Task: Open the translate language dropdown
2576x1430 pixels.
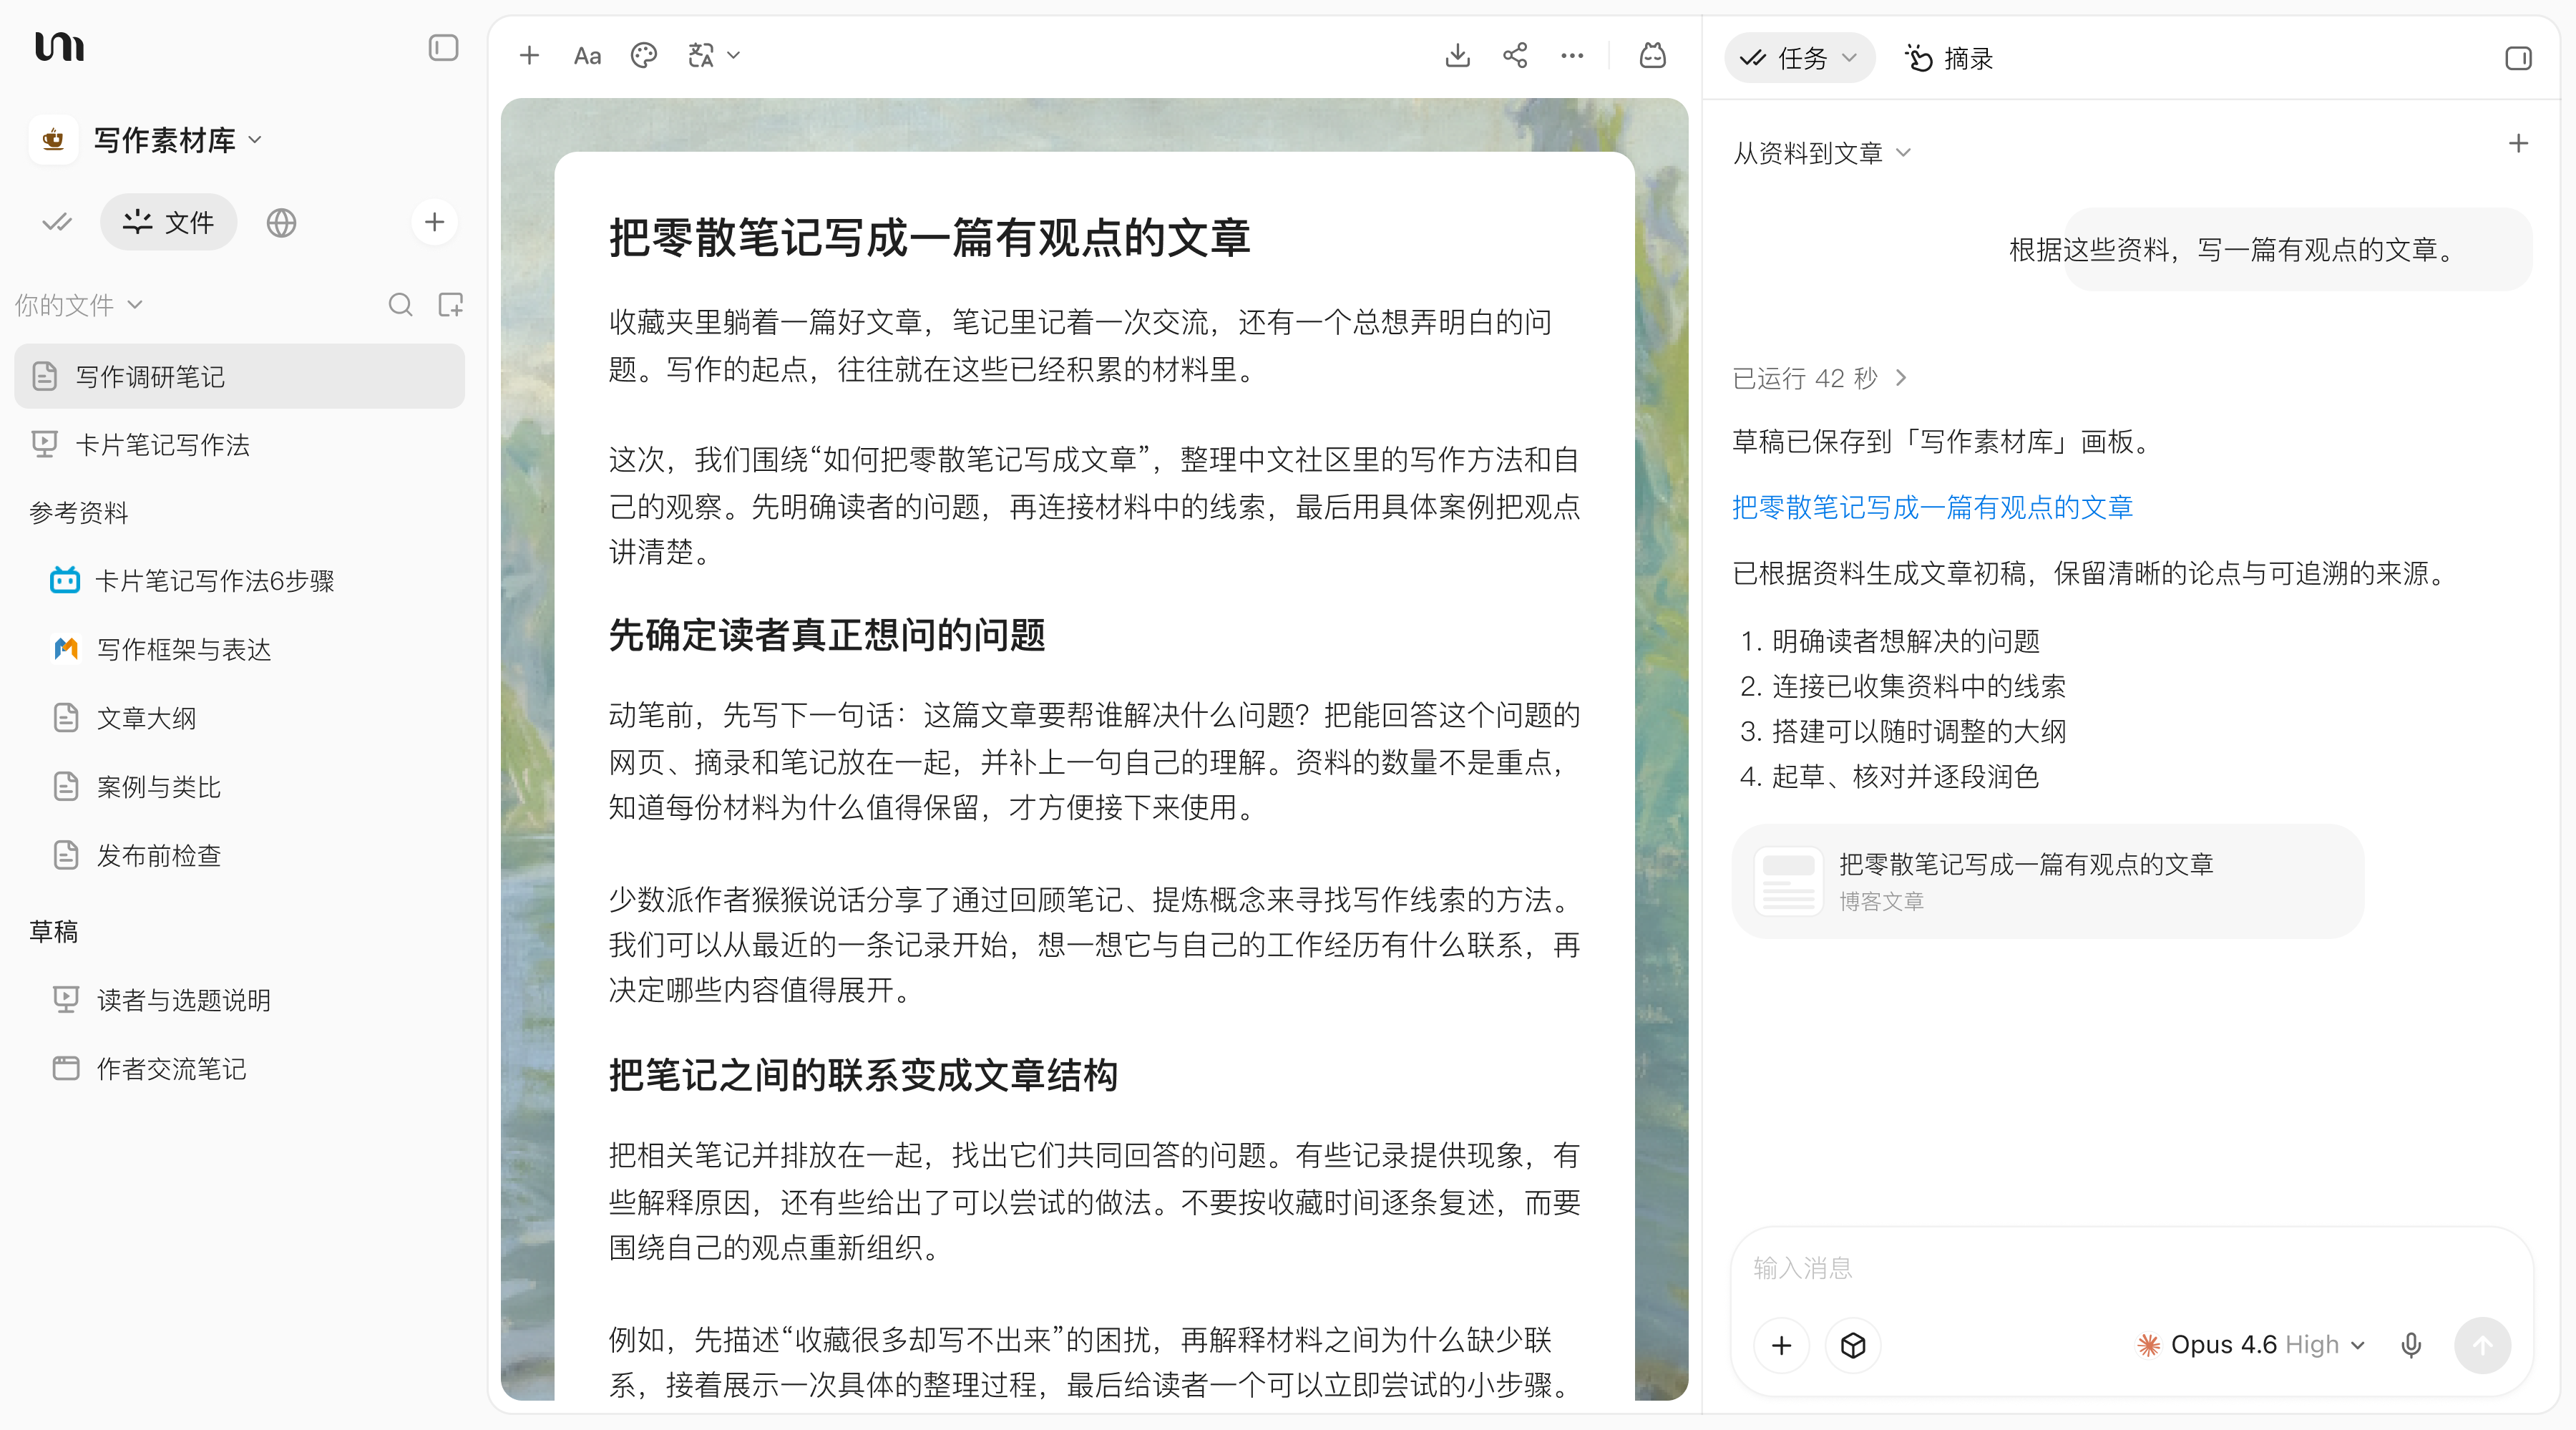Action: (714, 56)
